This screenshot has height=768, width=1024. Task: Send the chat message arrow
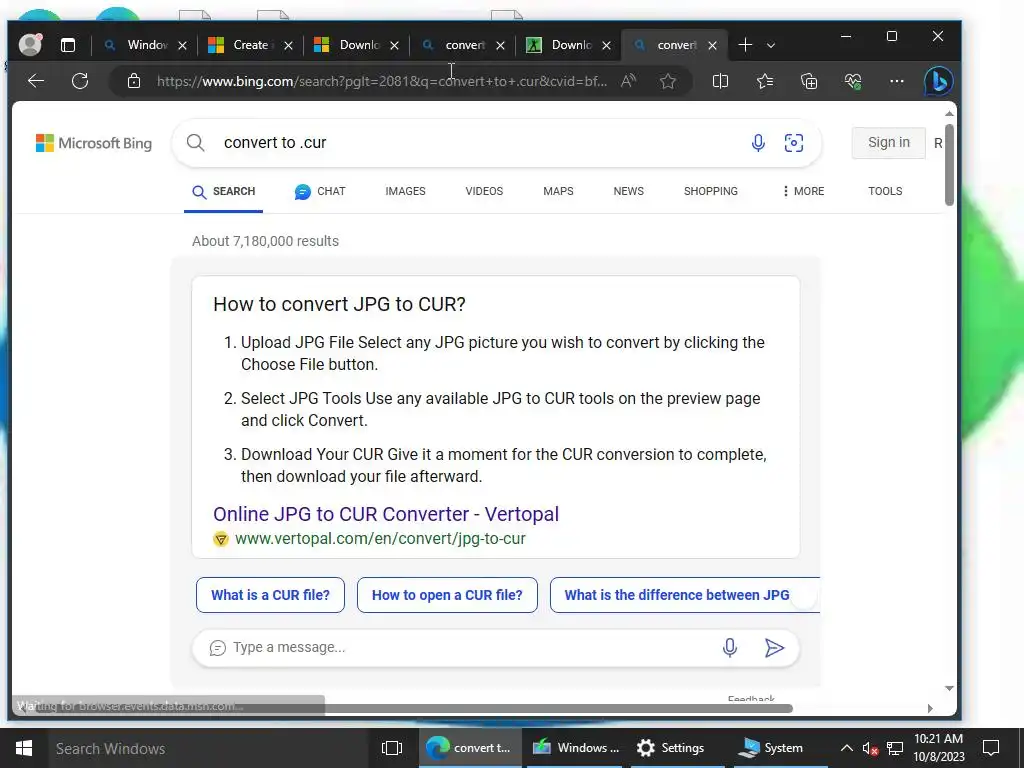click(x=774, y=647)
